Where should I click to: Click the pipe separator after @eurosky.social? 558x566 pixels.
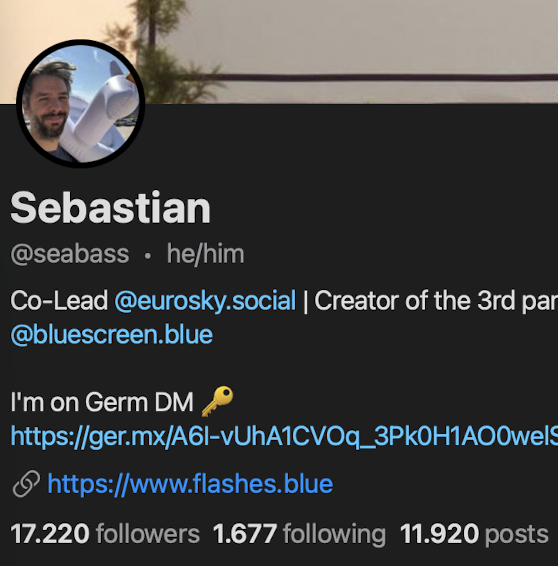coord(305,301)
